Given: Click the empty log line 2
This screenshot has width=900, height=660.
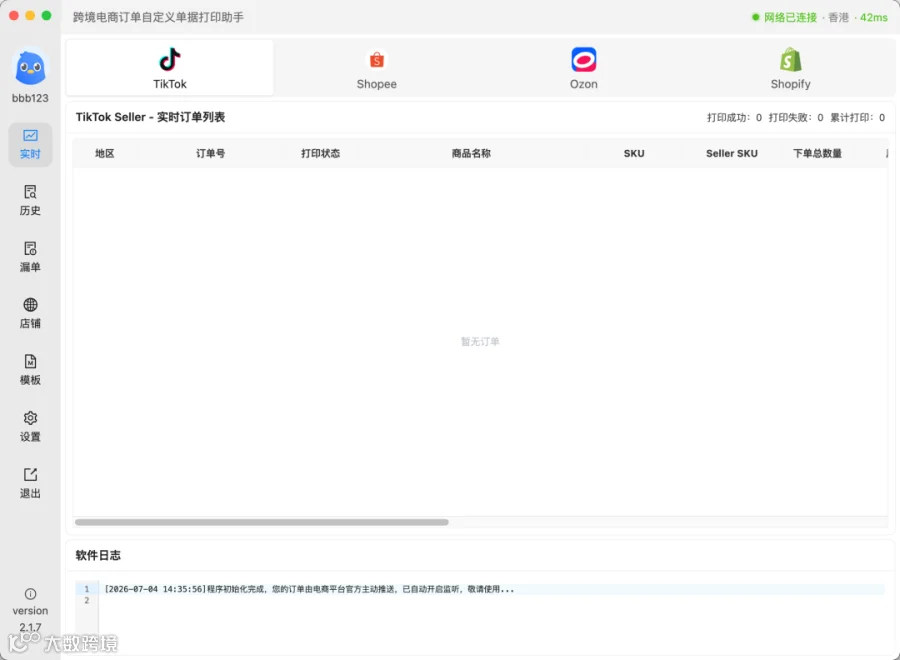Looking at the screenshot, I should [x=494, y=600].
